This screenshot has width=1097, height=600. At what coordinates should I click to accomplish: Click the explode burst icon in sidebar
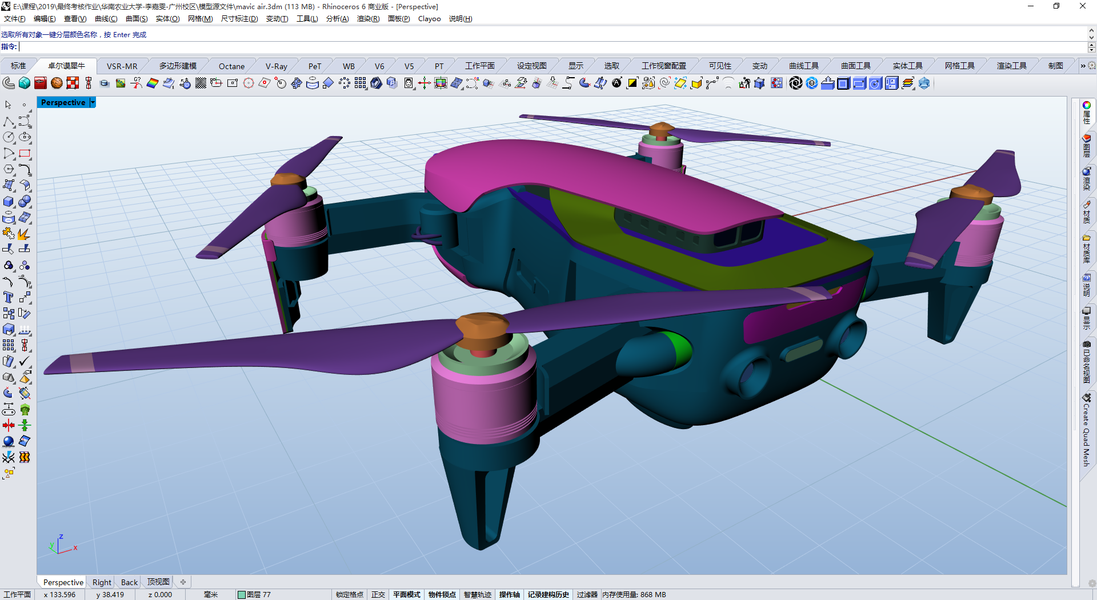pyautogui.click(x=24, y=234)
